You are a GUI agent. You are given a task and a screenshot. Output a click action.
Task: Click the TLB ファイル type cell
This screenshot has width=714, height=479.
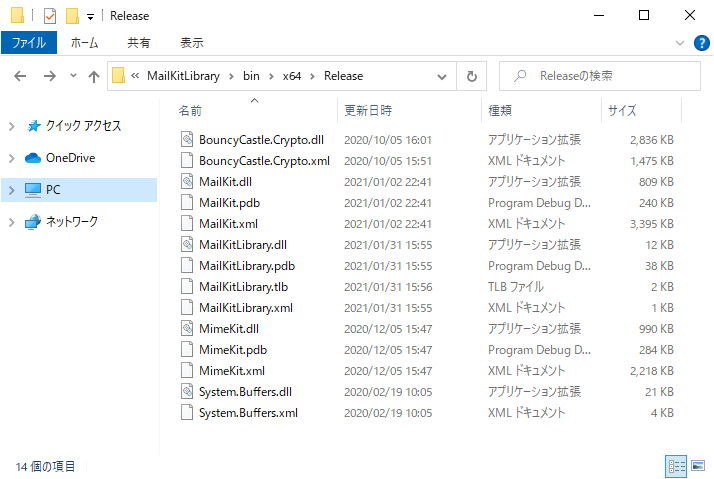pos(515,287)
